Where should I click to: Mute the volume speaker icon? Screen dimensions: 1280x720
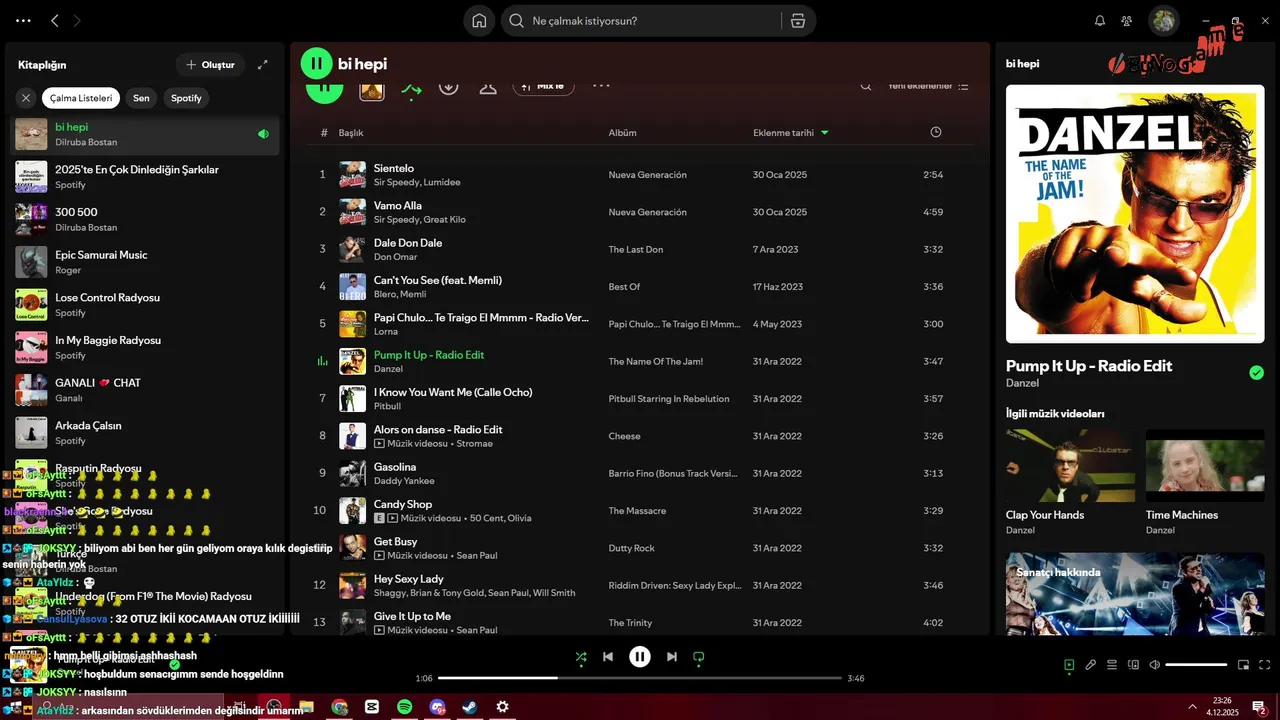pyautogui.click(x=1155, y=665)
